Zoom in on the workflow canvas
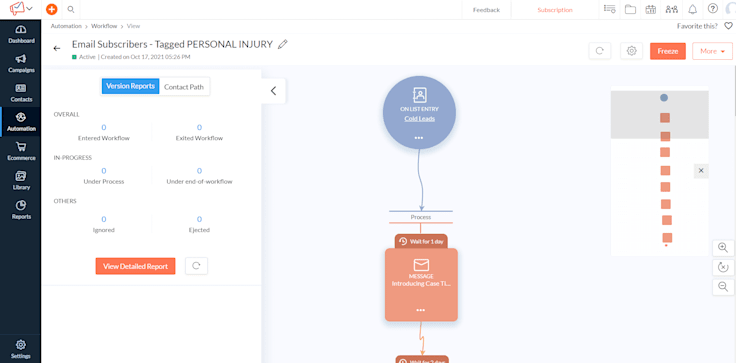Image resolution: width=736 pixels, height=363 pixels. coord(723,247)
